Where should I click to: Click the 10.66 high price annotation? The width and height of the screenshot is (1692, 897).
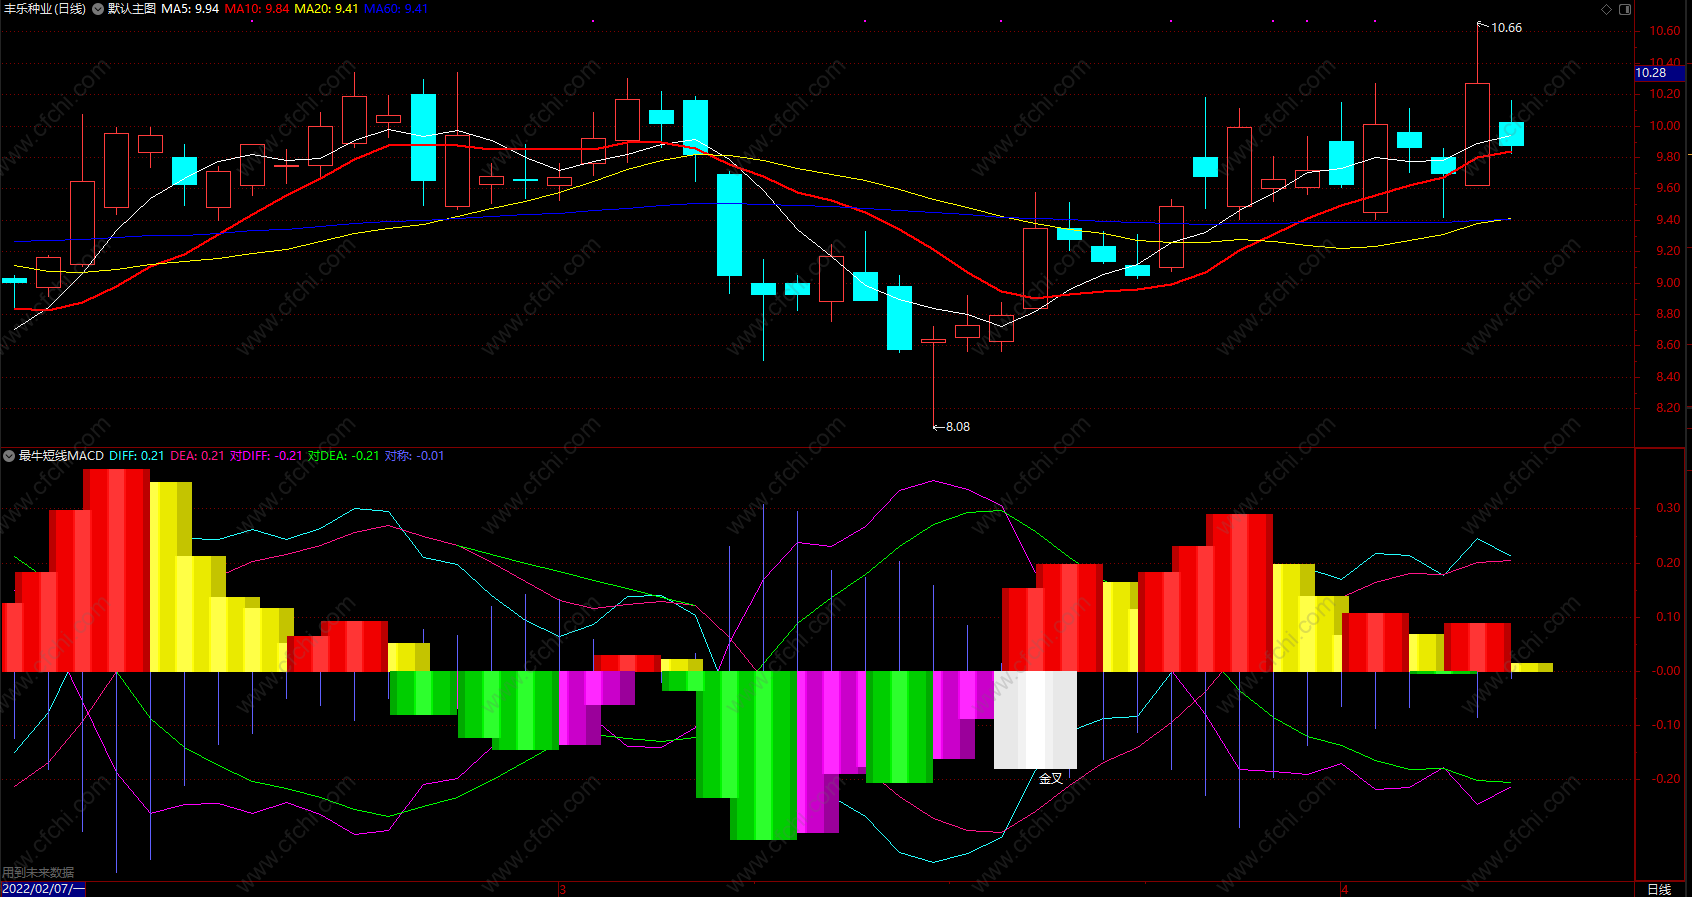pyautogui.click(x=1506, y=28)
